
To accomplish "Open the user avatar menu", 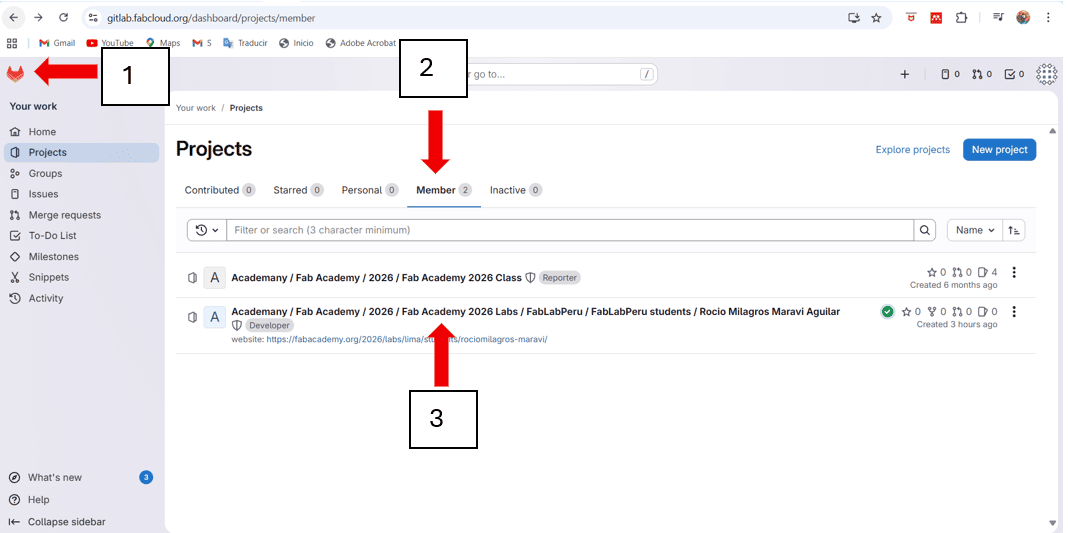I will click(x=1046, y=74).
